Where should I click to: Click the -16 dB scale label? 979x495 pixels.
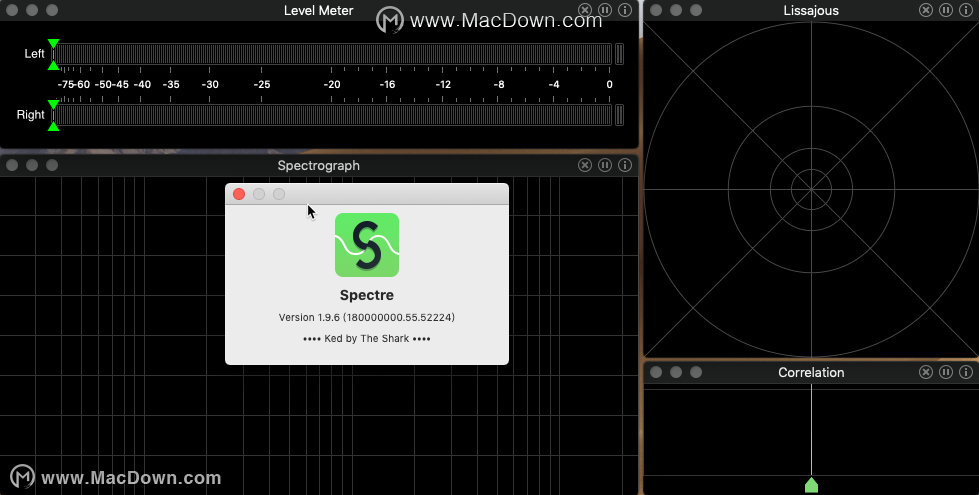[387, 84]
